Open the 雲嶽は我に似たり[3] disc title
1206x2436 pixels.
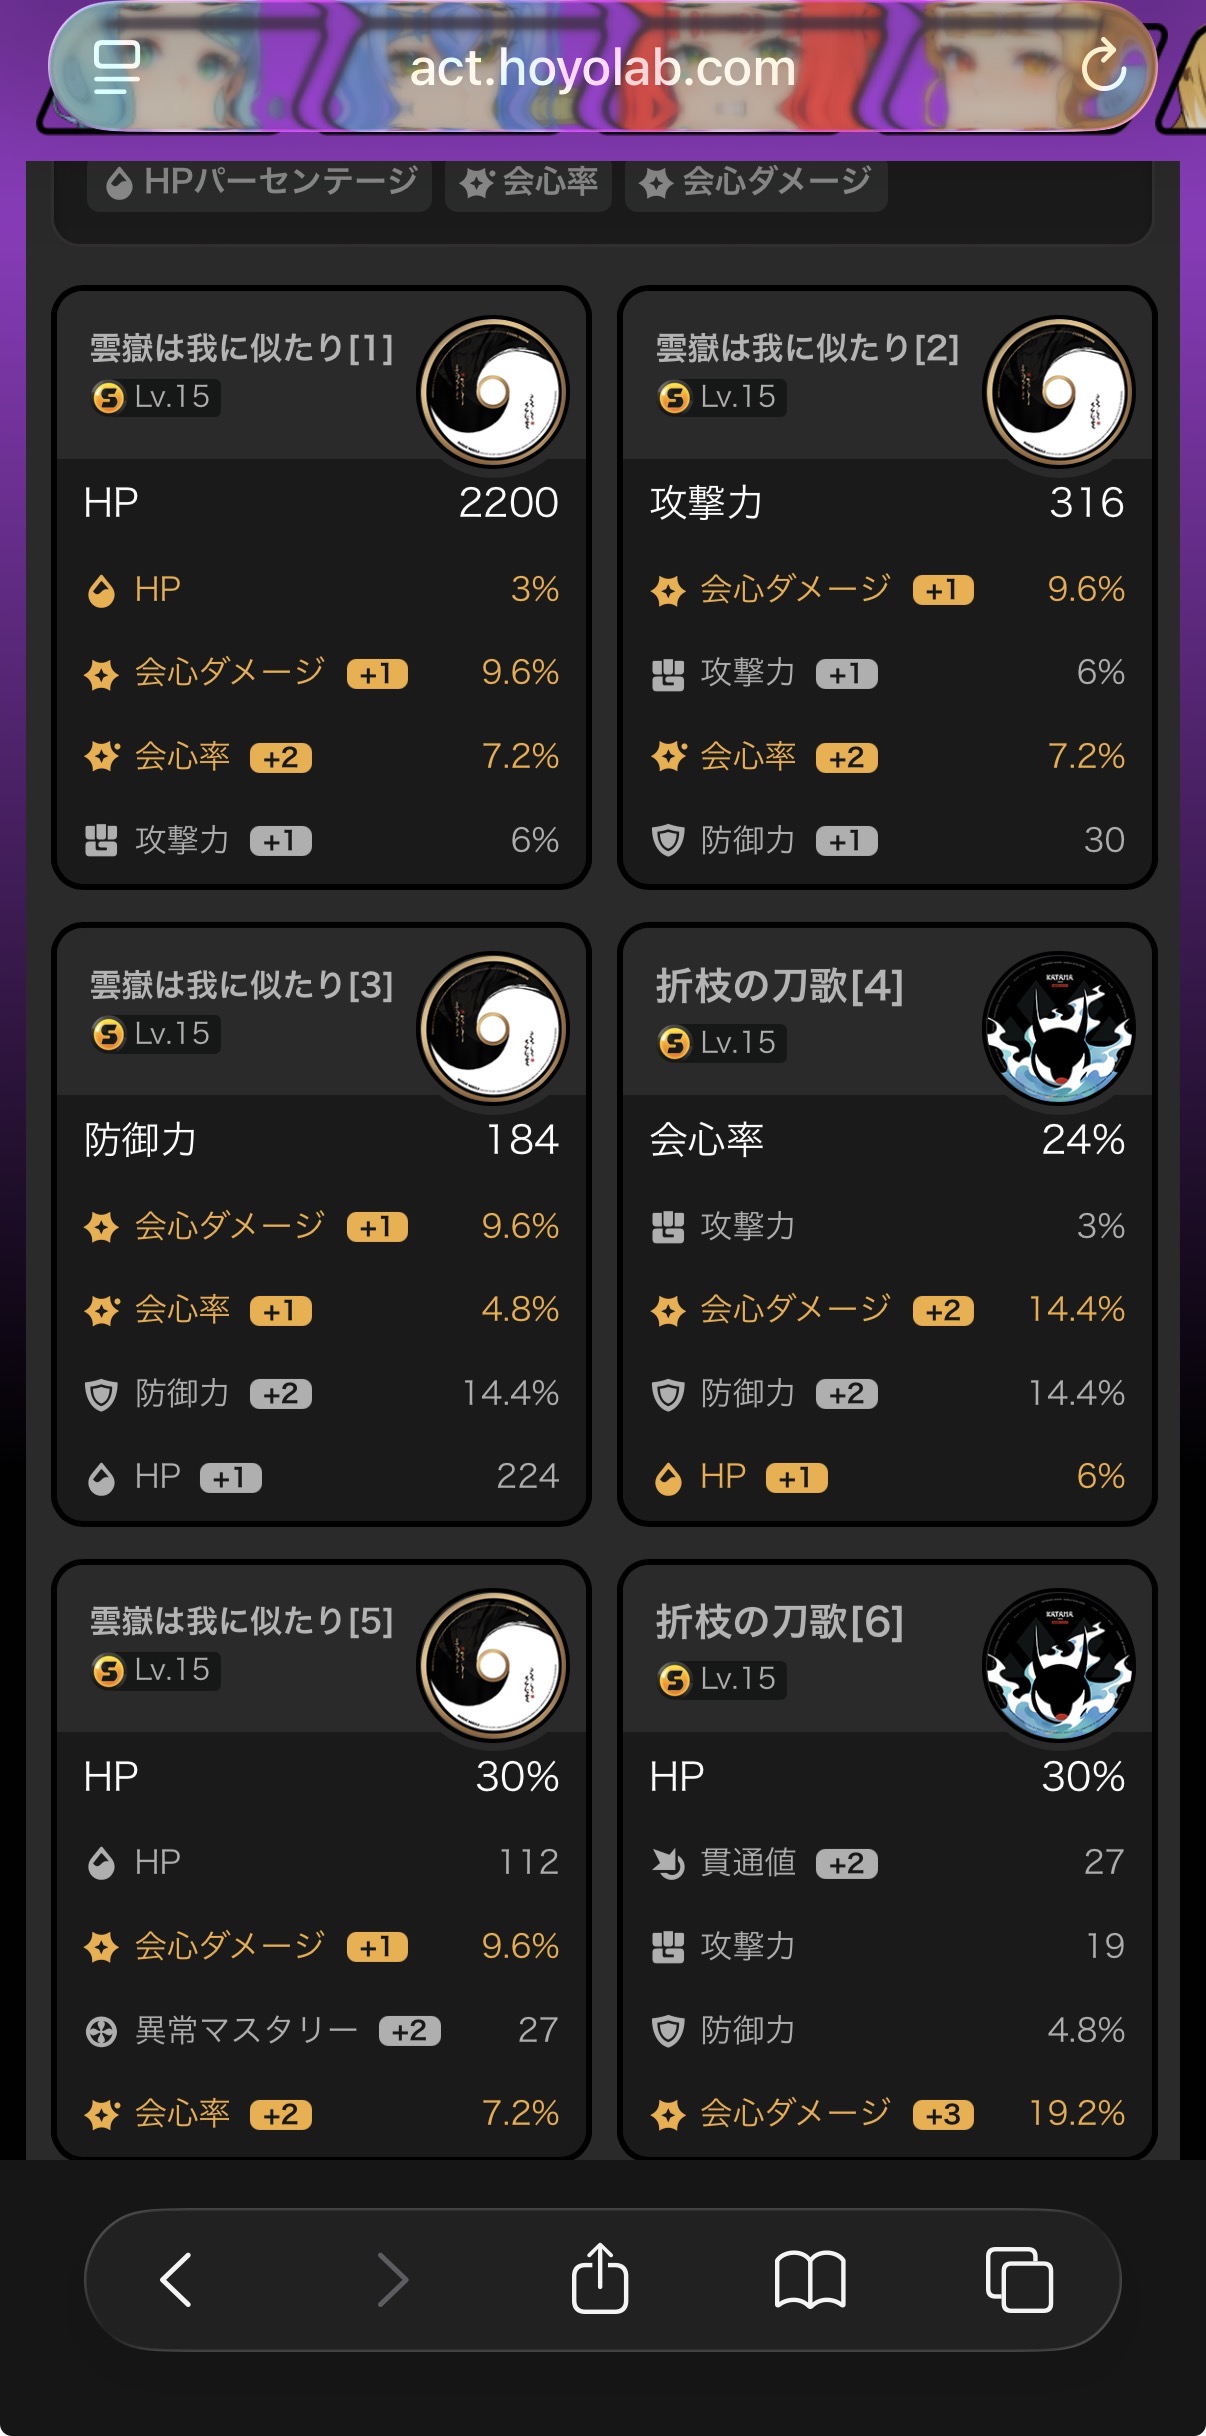[x=241, y=986]
